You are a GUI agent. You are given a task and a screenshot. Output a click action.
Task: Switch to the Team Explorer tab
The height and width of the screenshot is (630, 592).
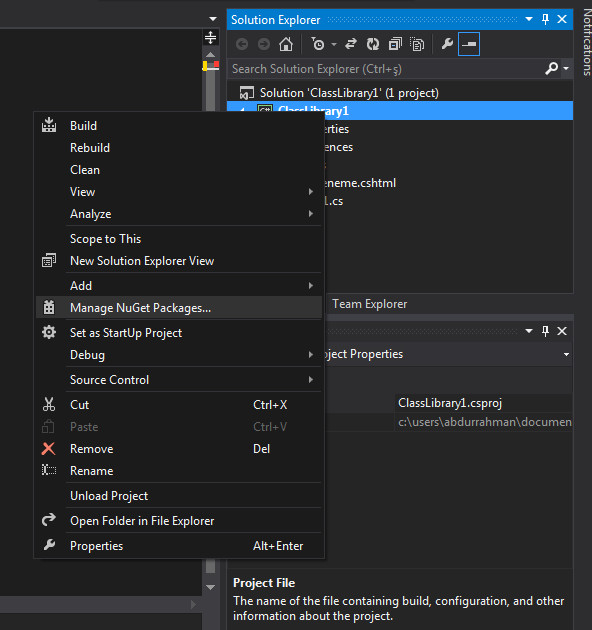click(x=369, y=304)
